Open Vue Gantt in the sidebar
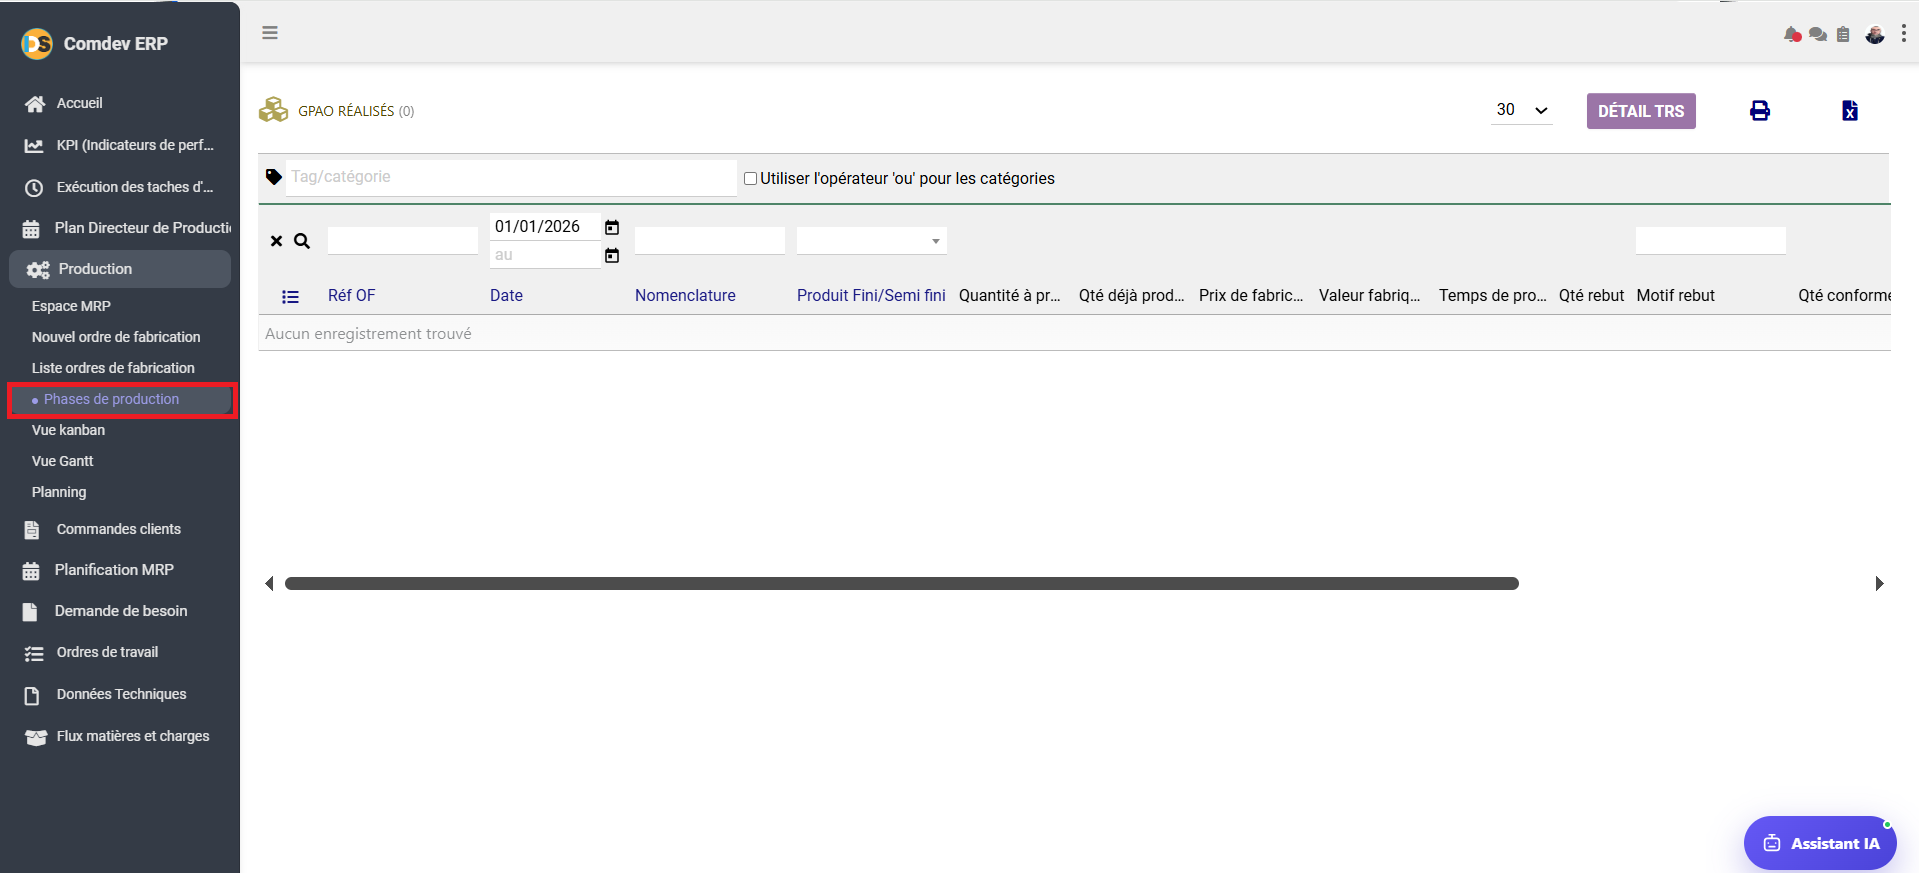This screenshot has height=873, width=1919. tap(62, 461)
